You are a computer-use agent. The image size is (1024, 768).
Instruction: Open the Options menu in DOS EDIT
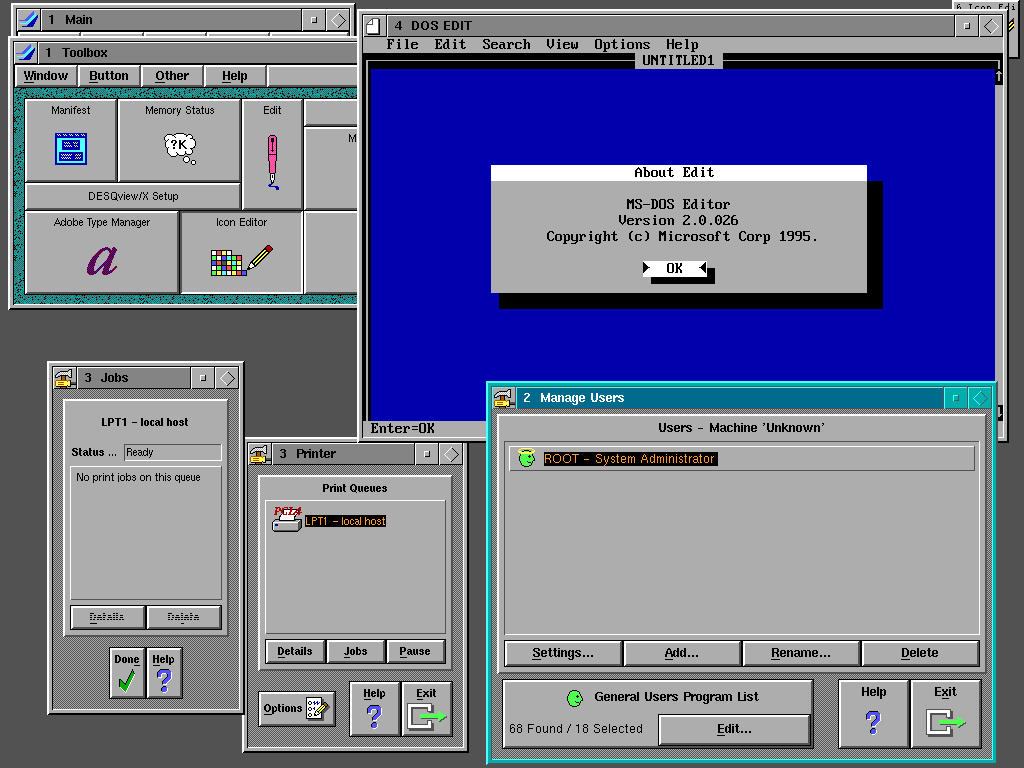pos(622,44)
